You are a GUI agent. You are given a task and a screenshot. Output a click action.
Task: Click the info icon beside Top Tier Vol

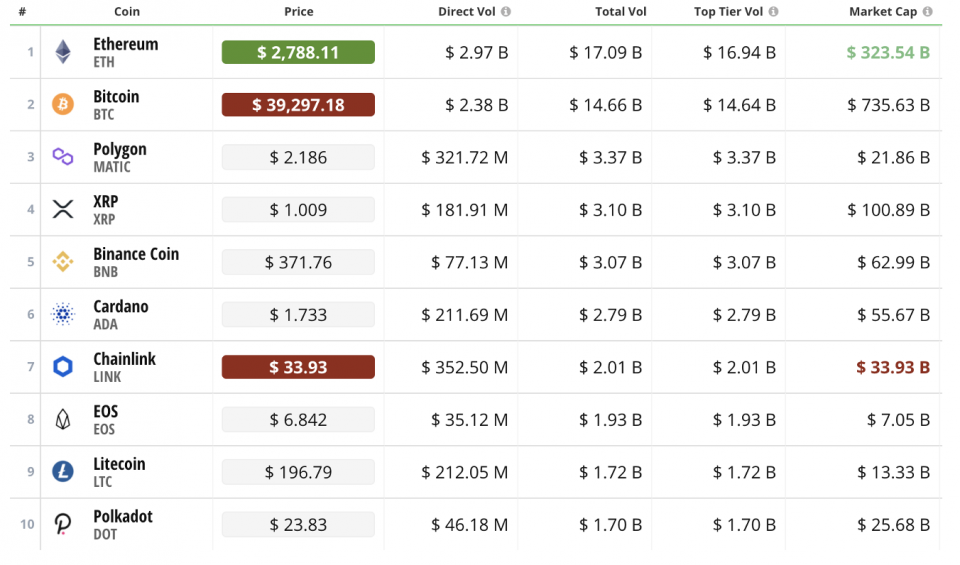pyautogui.click(x=773, y=12)
